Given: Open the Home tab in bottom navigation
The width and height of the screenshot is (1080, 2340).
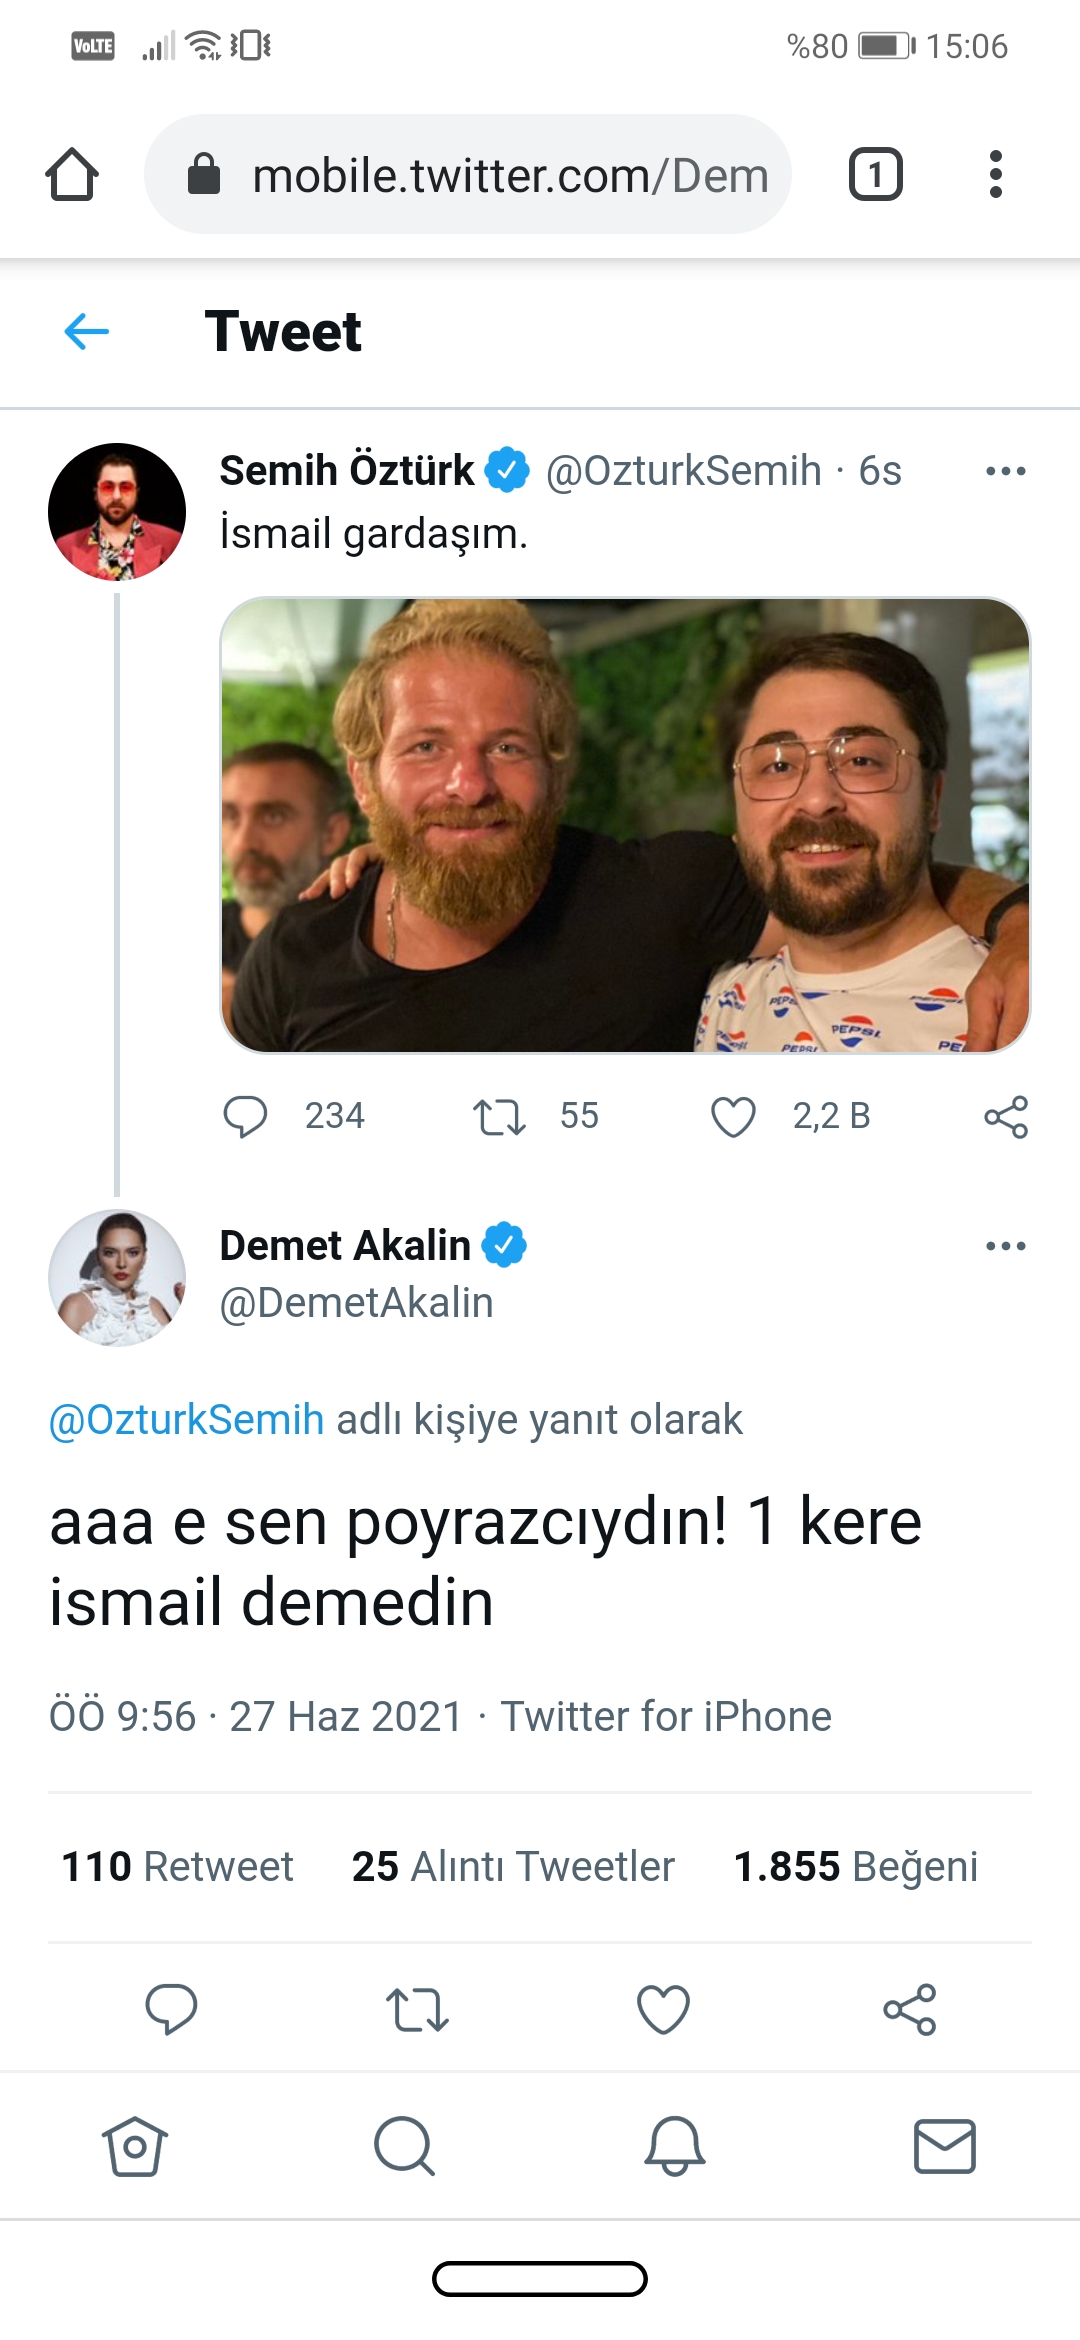Looking at the screenshot, I should tap(135, 2146).
